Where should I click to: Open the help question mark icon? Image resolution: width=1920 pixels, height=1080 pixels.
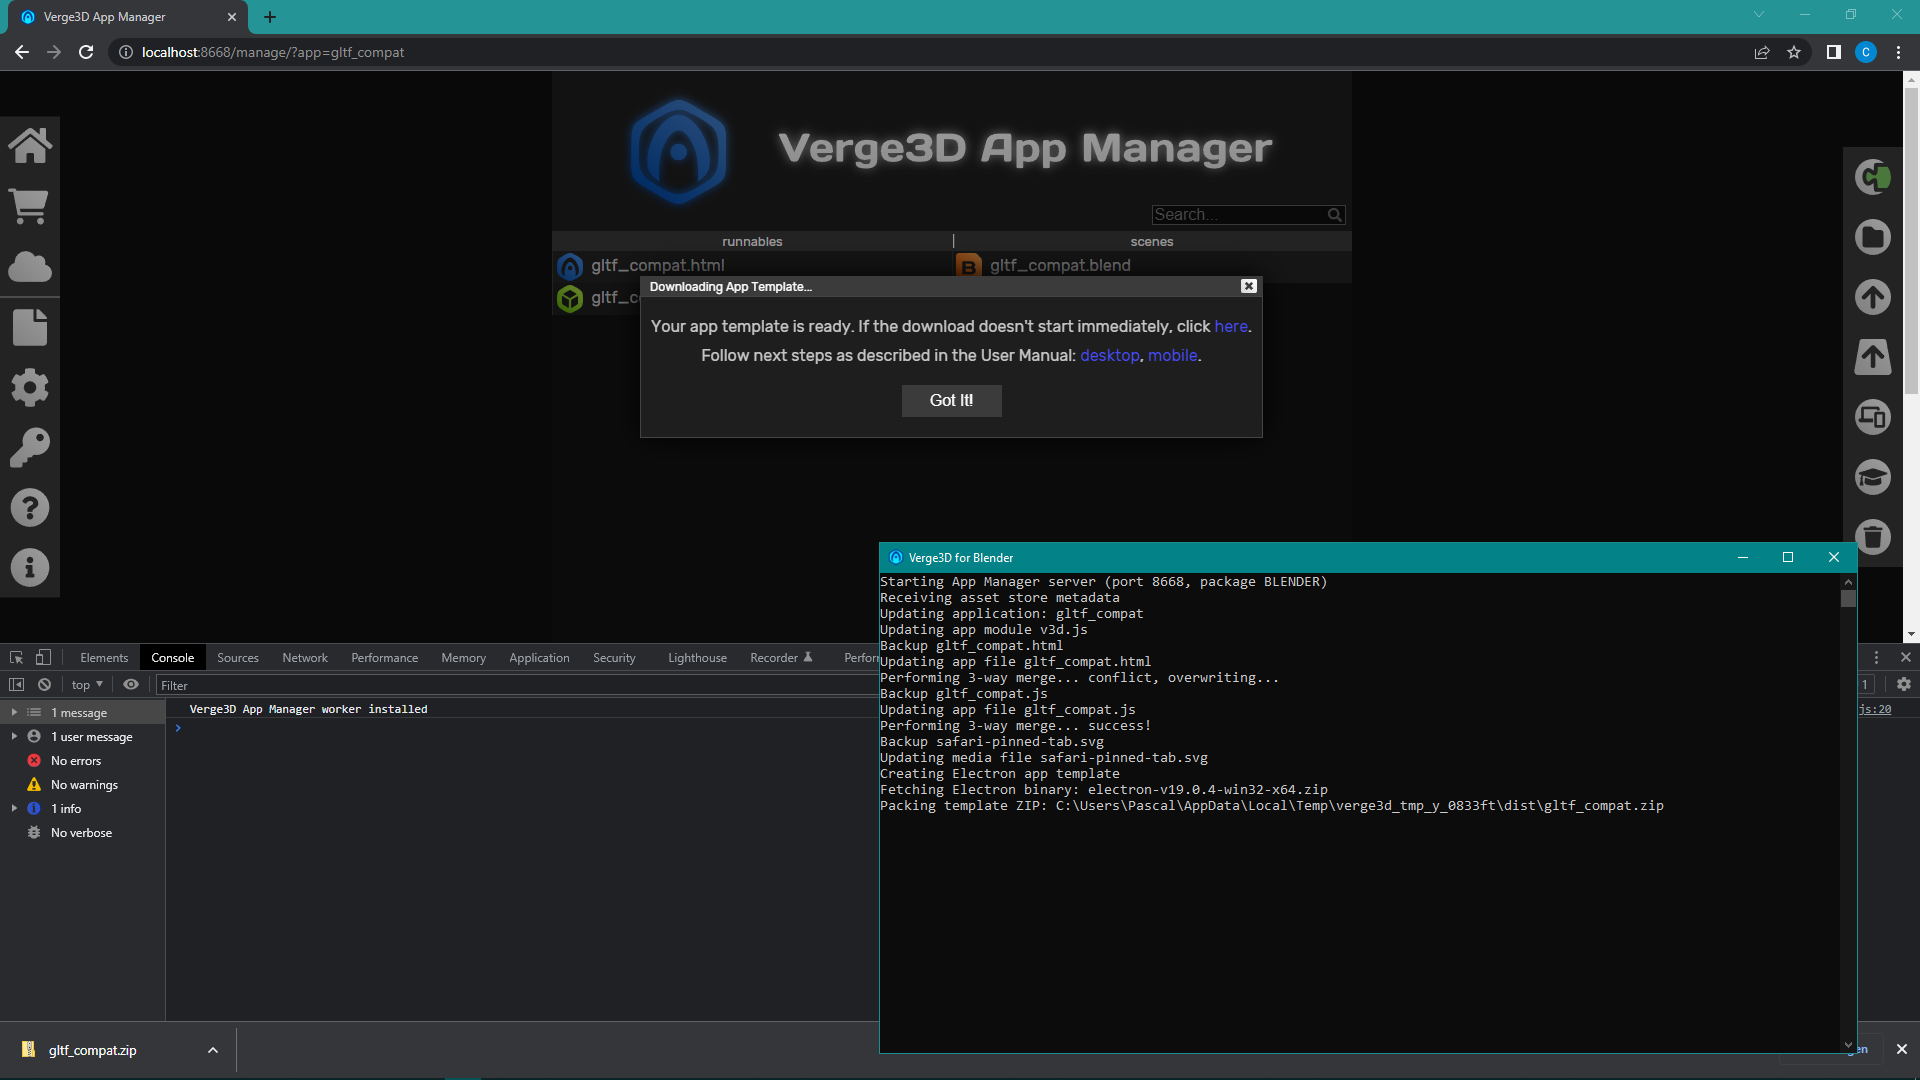30,508
